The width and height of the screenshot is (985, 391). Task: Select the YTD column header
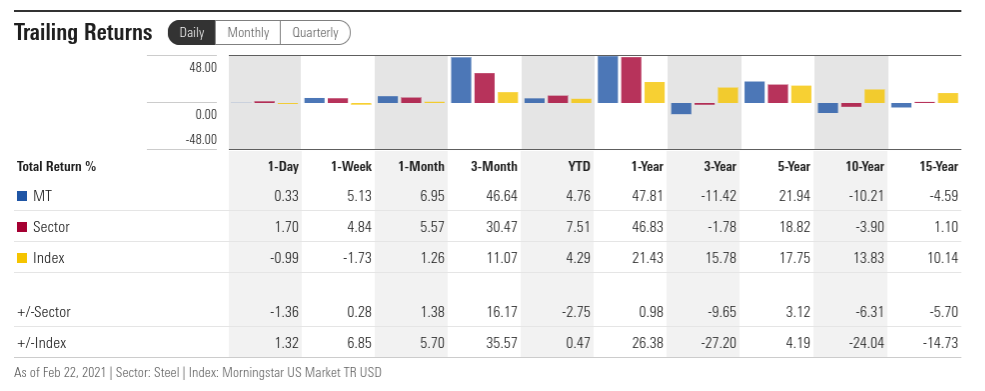click(x=579, y=167)
